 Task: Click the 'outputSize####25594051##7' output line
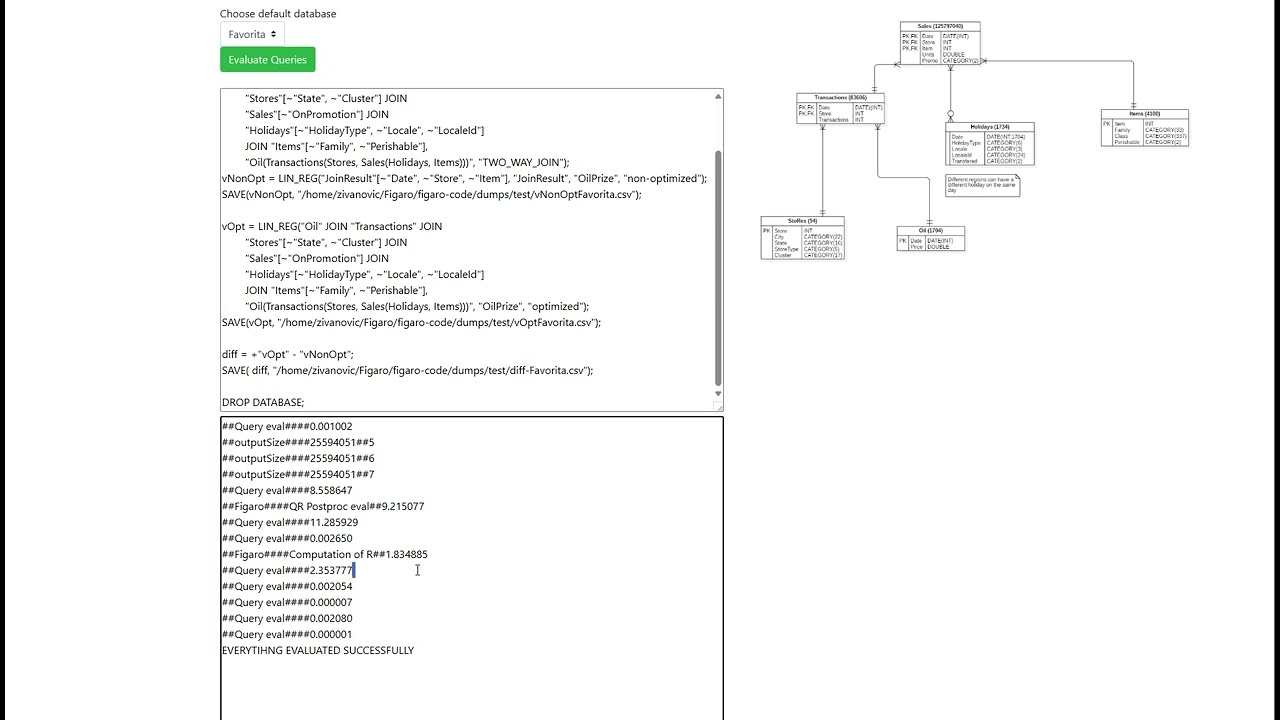(x=298, y=474)
